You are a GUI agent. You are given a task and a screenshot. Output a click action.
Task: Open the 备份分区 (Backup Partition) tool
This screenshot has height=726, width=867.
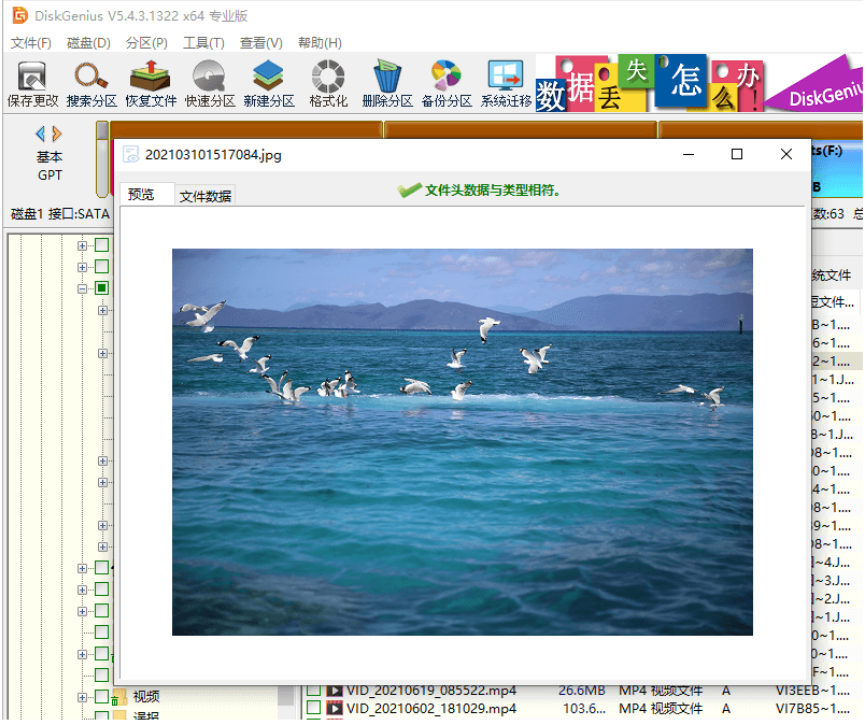coord(445,84)
